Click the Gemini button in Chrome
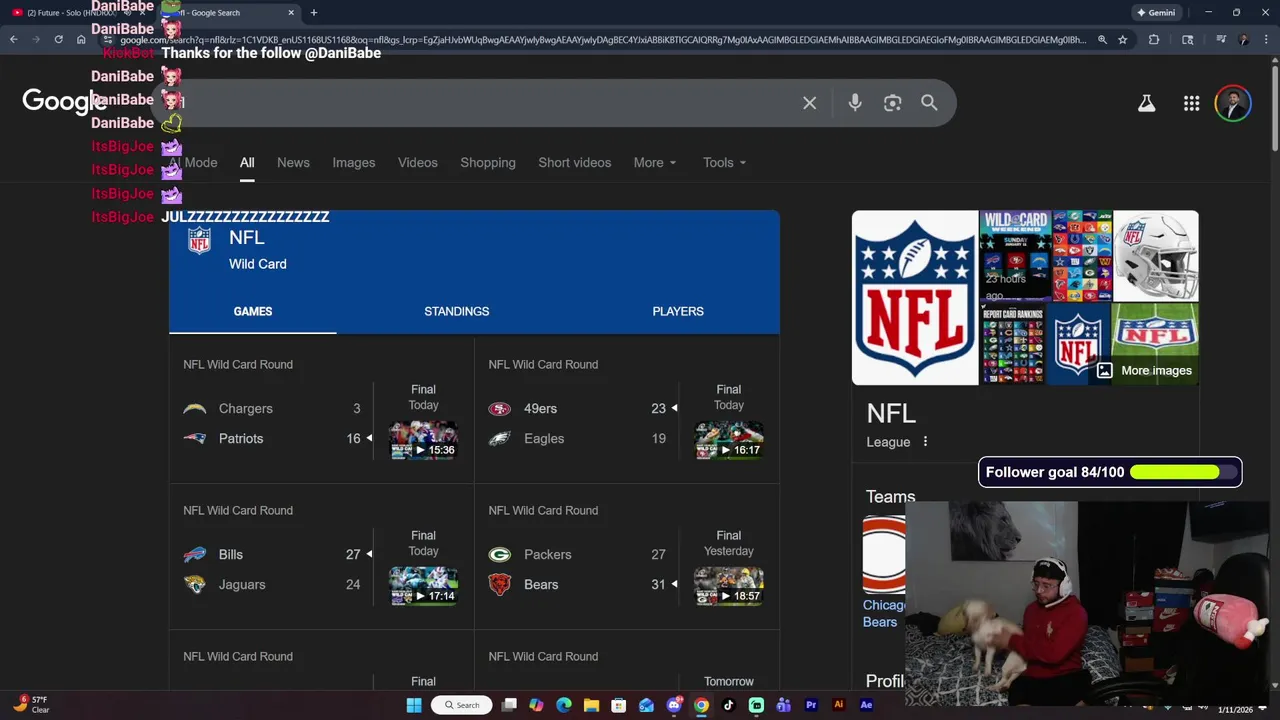The height and width of the screenshot is (720, 1280). [1156, 13]
